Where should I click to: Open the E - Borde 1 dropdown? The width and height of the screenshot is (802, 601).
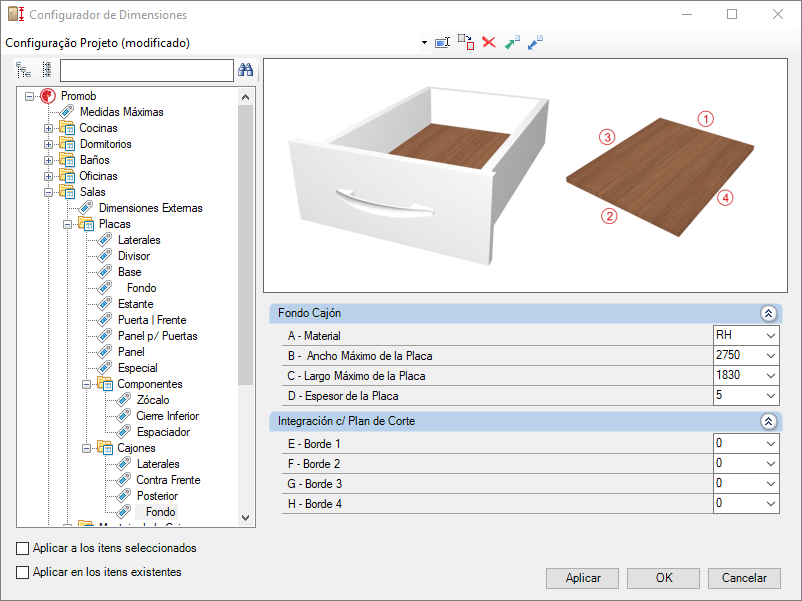pos(771,444)
